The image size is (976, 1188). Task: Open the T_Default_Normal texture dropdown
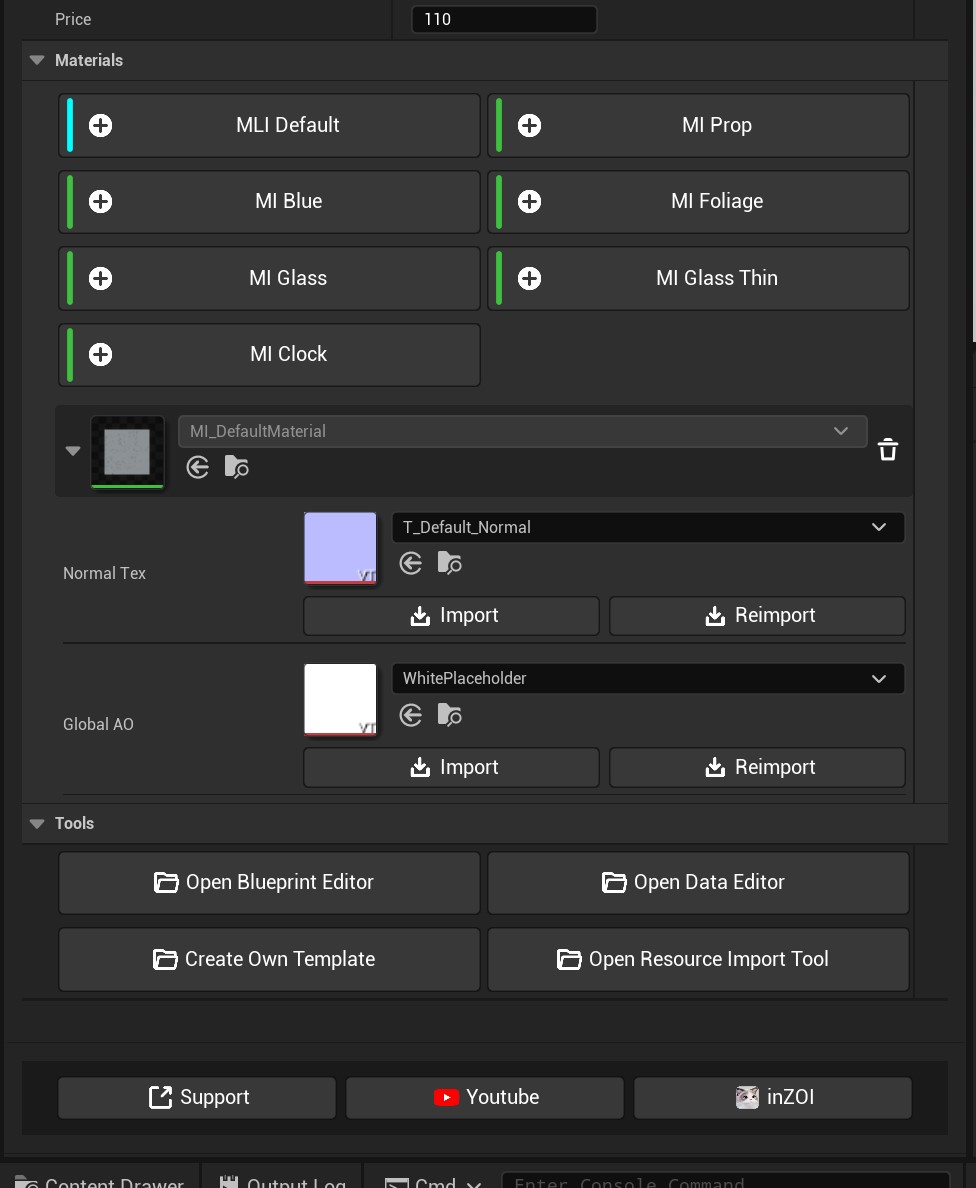[648, 527]
